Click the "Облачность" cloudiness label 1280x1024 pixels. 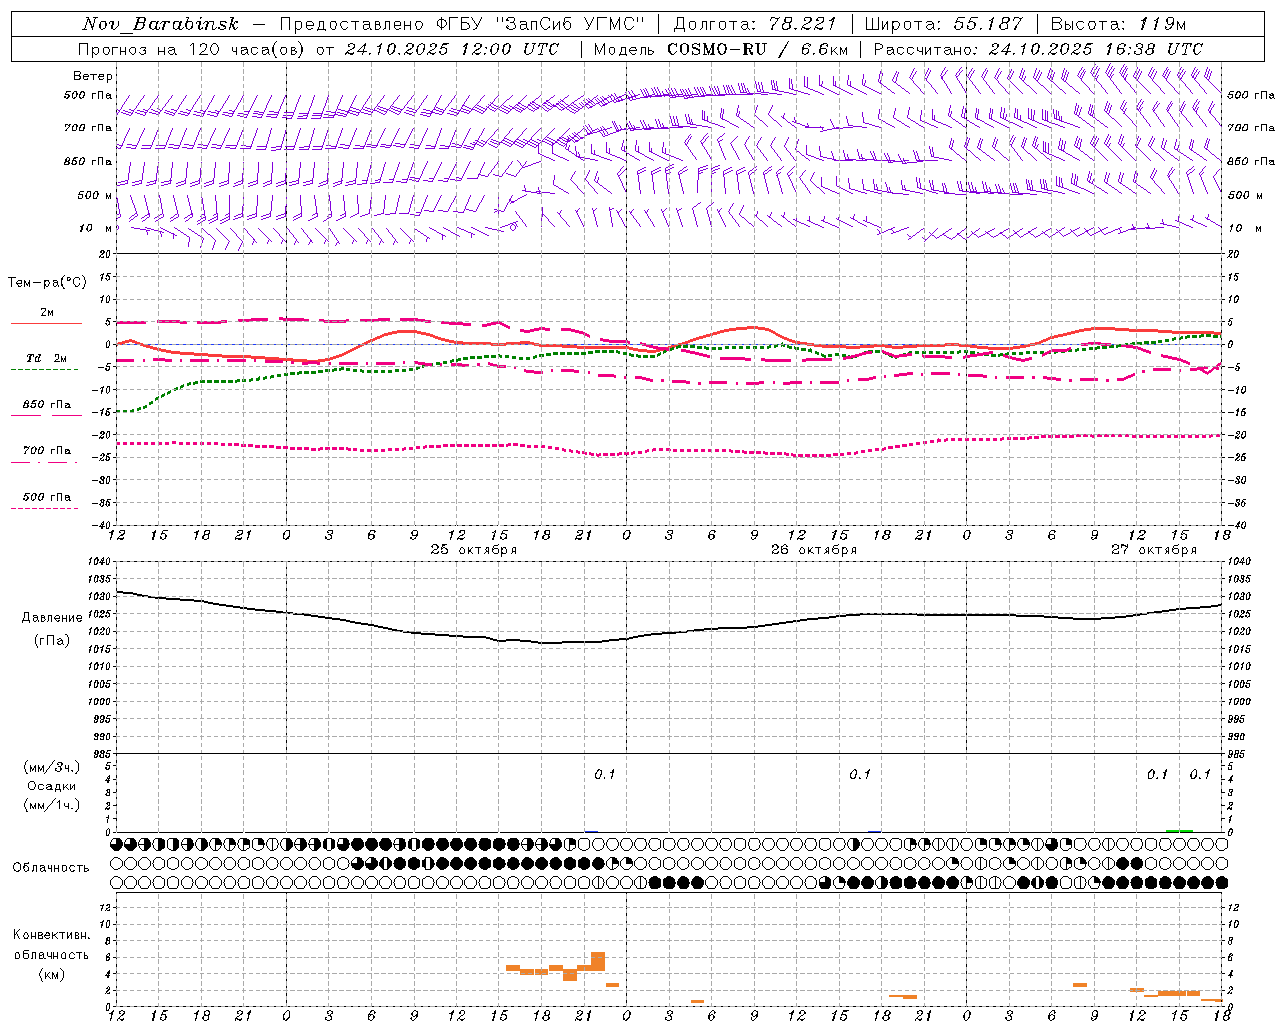coord(51,868)
